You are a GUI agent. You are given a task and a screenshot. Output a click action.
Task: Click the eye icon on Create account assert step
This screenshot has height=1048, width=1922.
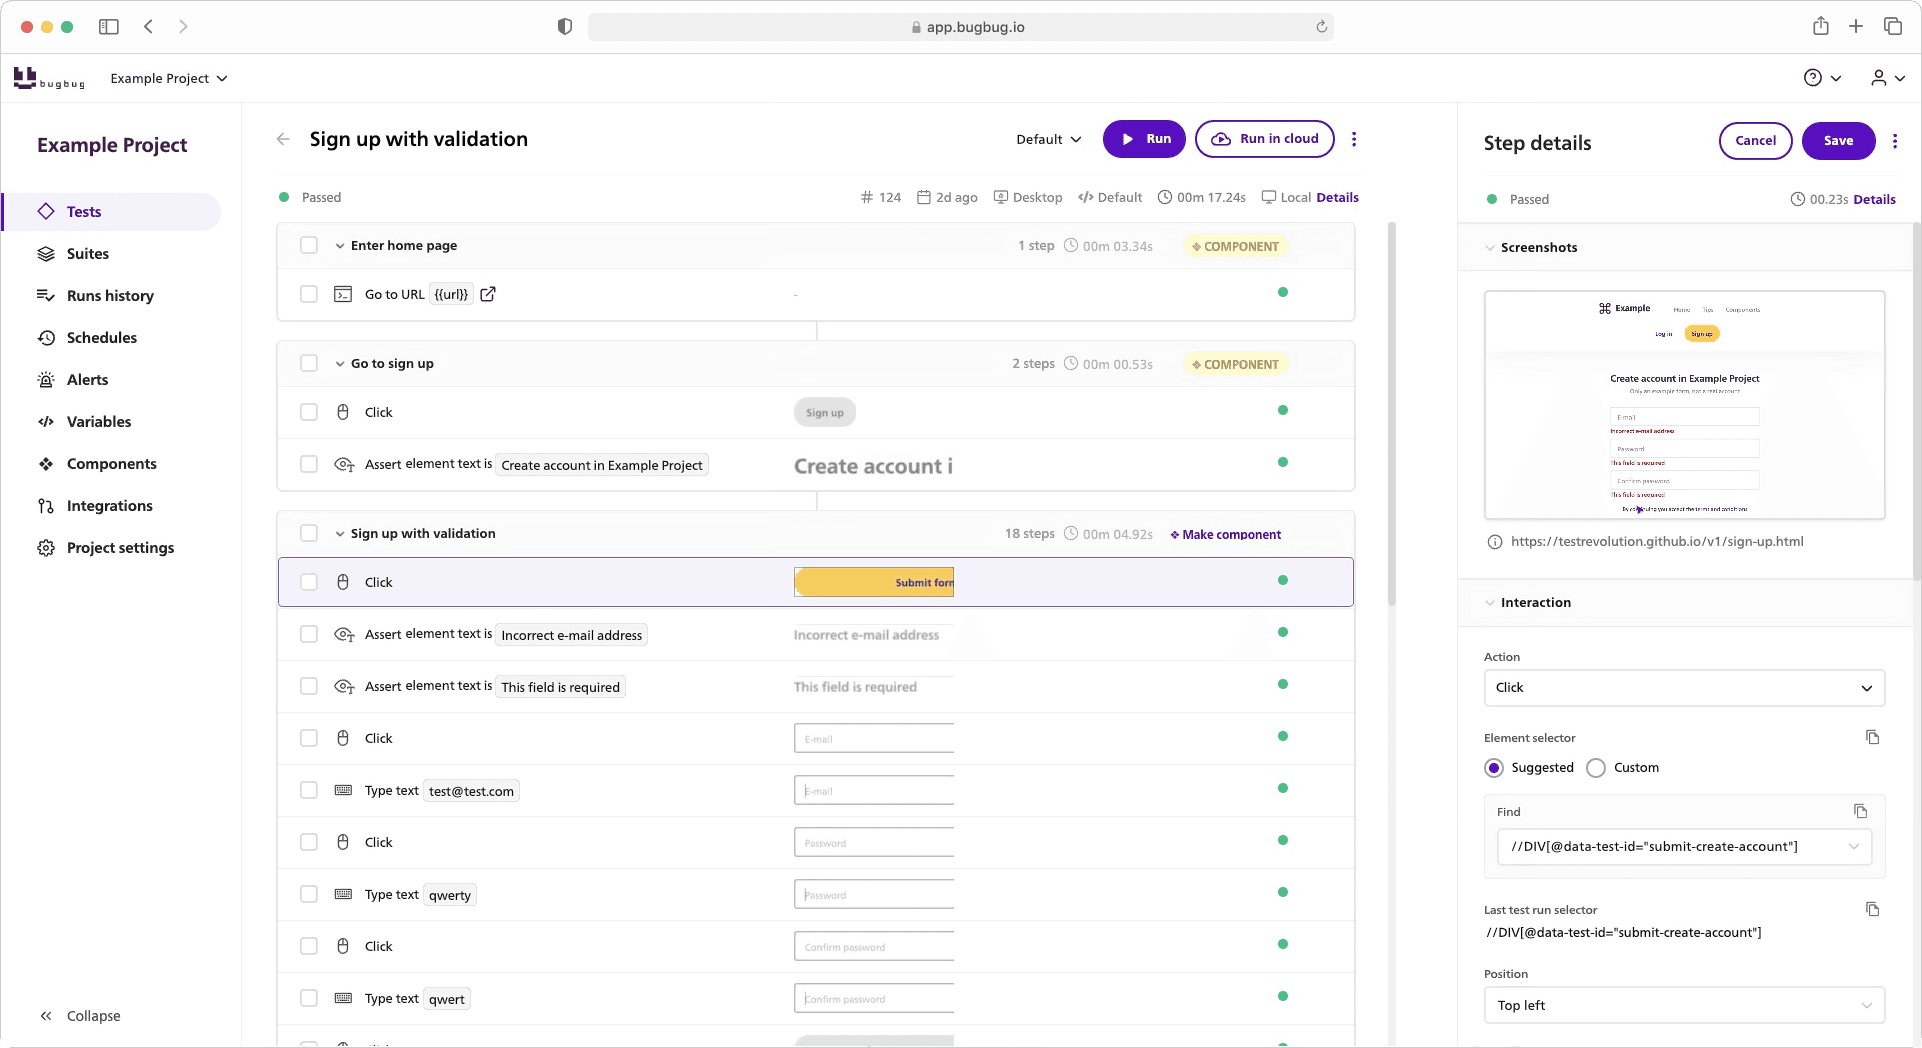click(x=344, y=464)
